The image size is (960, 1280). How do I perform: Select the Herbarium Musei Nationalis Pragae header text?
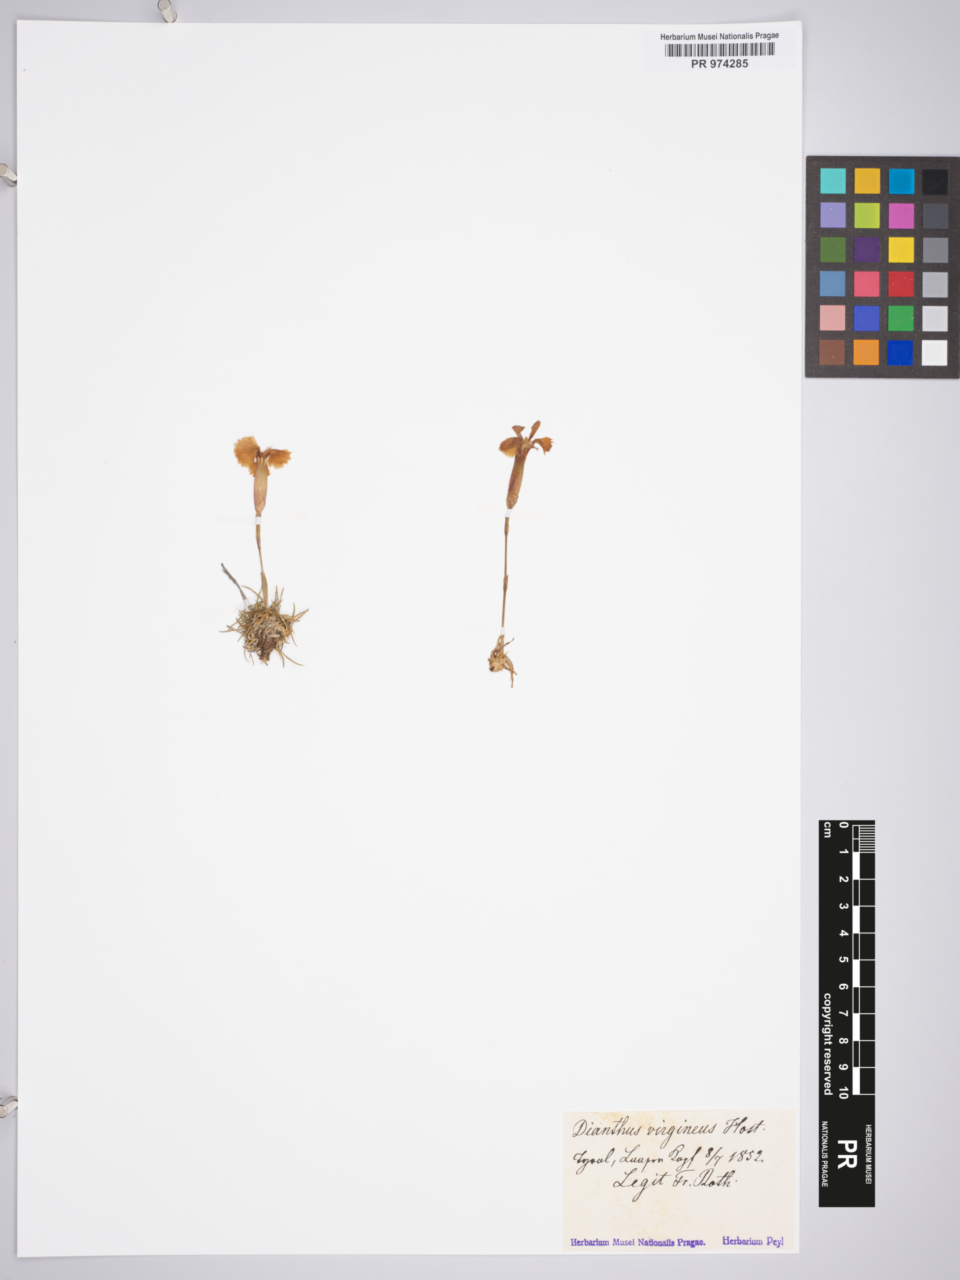[719, 36]
